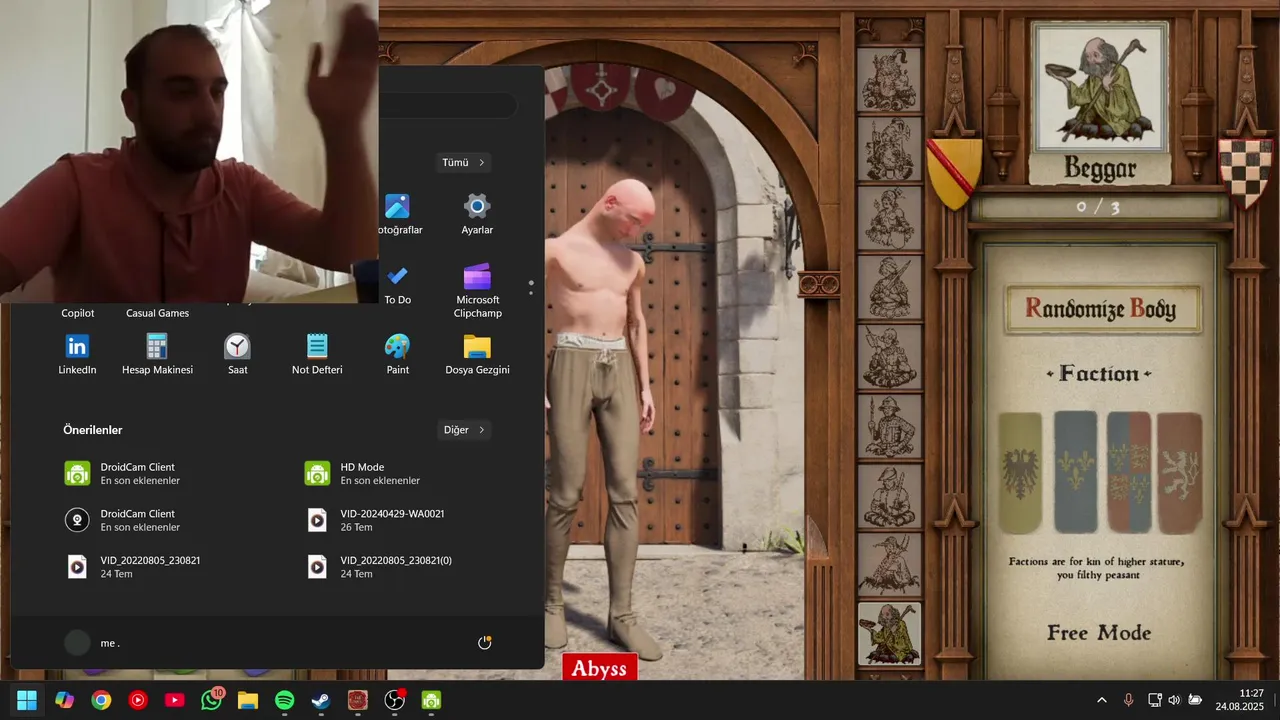
Task: Open the Start menu power options
Action: click(x=484, y=643)
